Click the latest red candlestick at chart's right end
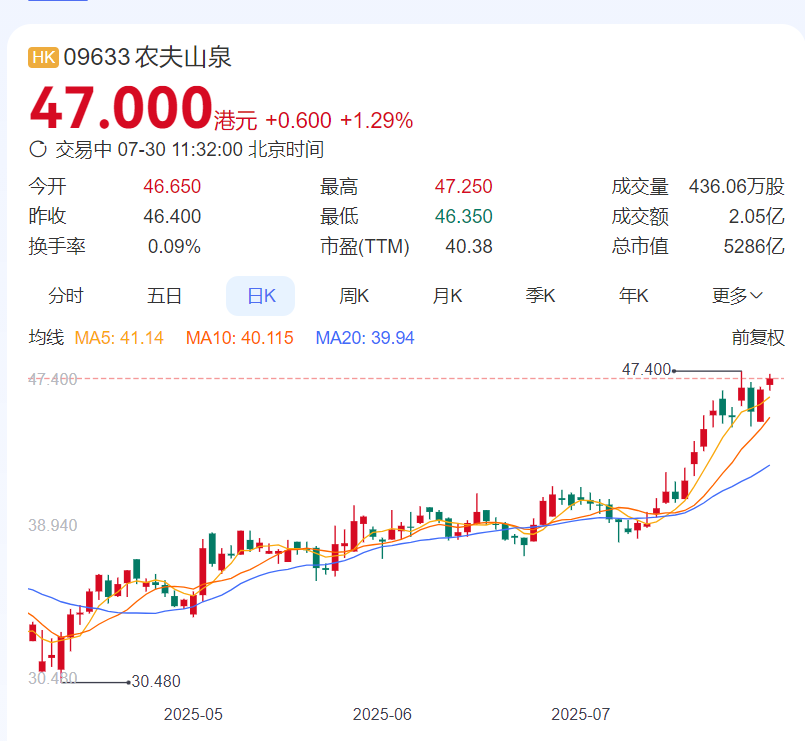Image resolution: width=805 pixels, height=741 pixels. 770,382
